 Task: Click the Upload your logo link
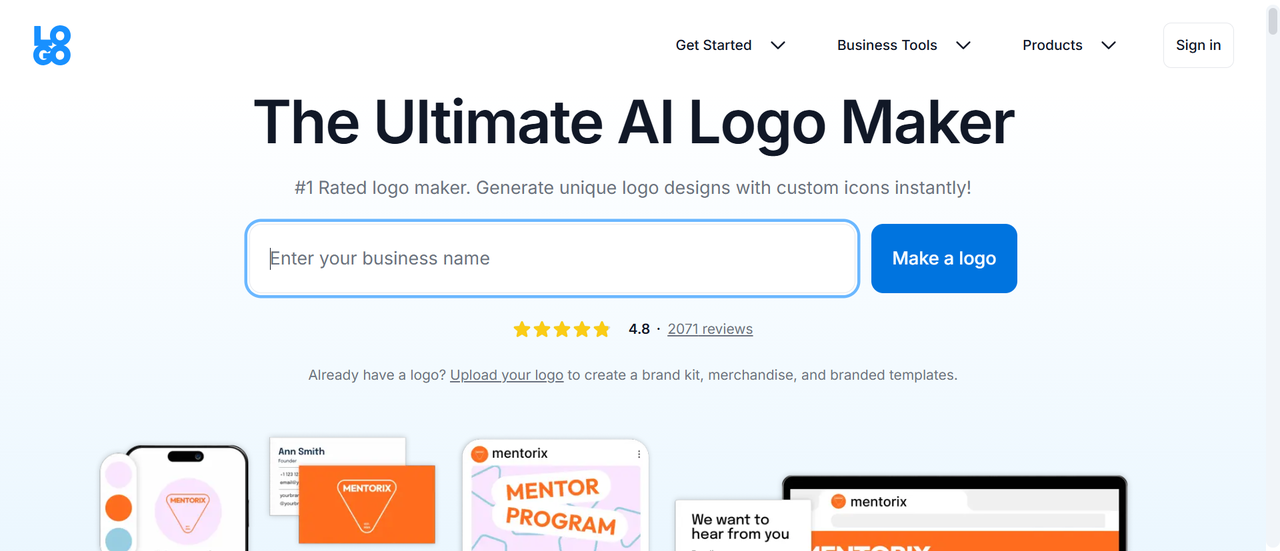tap(507, 375)
